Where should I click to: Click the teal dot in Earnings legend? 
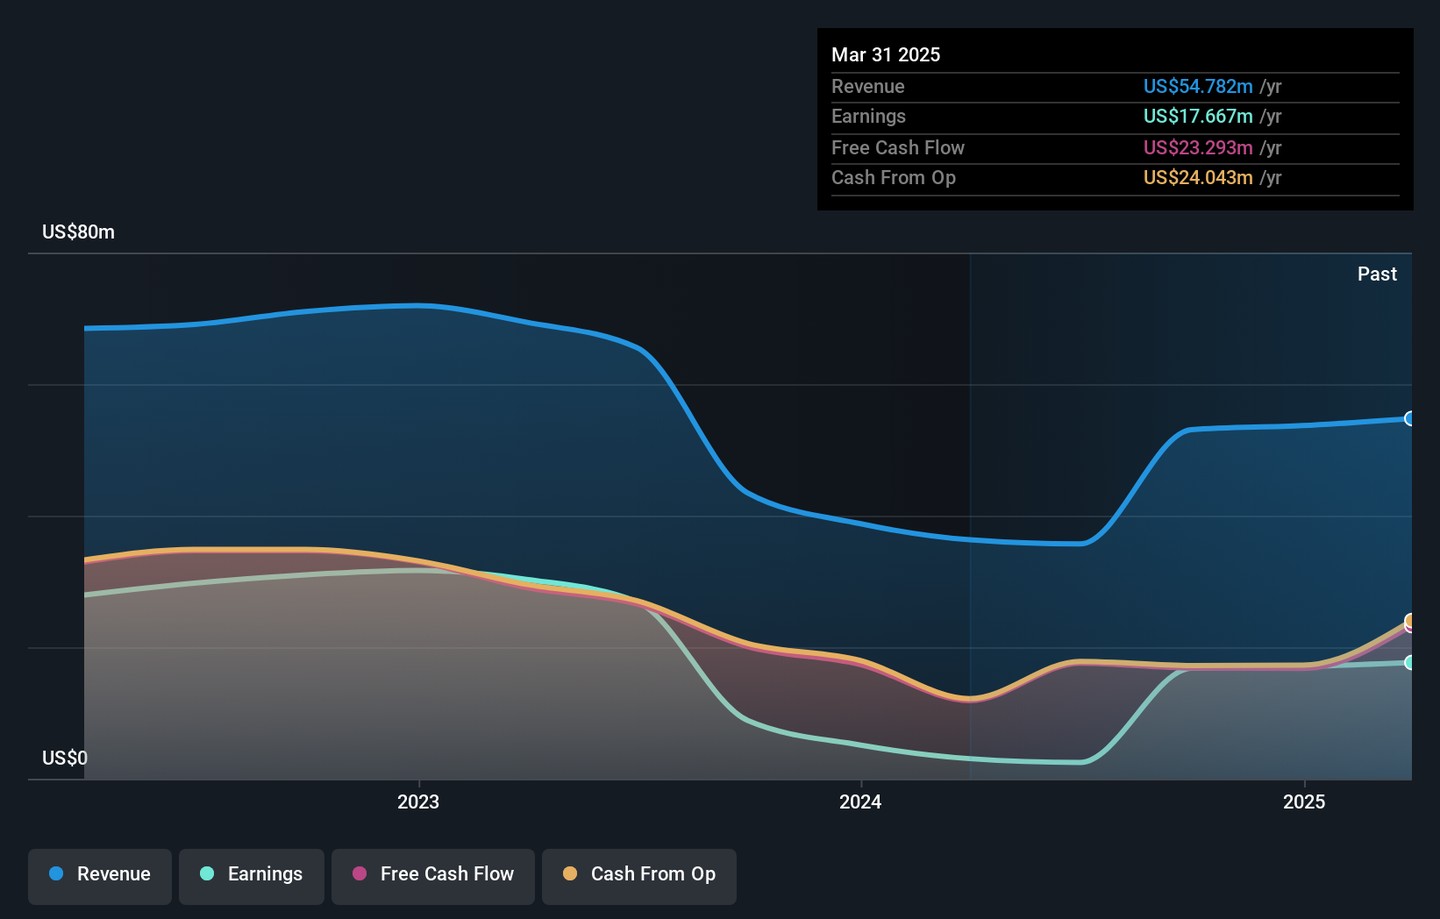point(207,874)
